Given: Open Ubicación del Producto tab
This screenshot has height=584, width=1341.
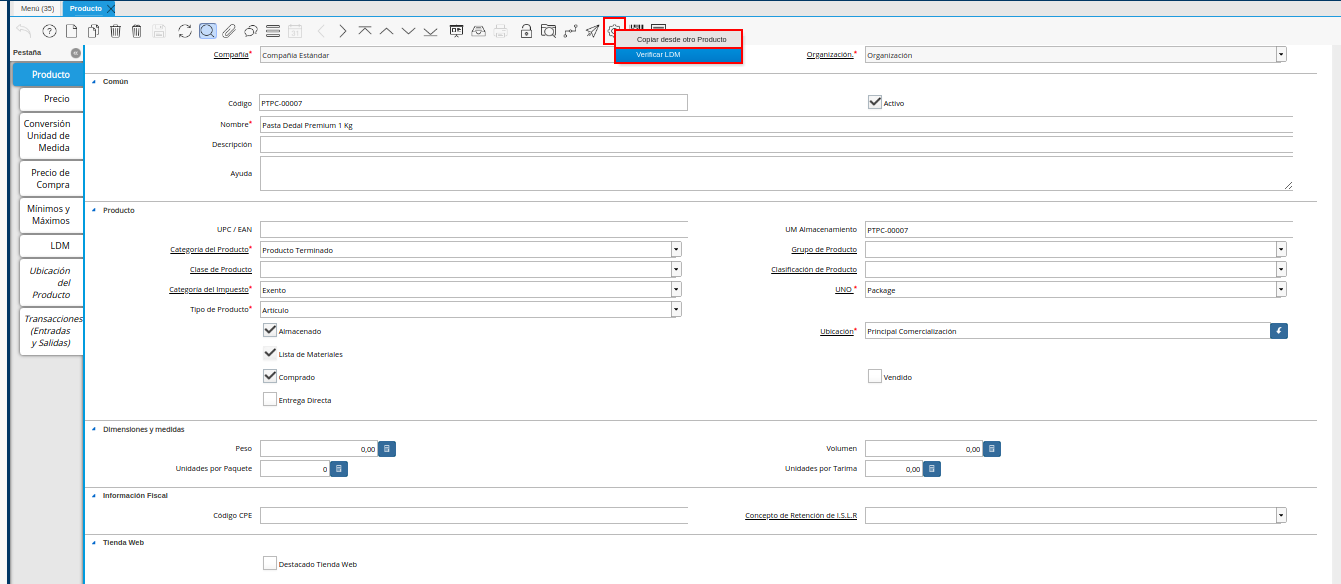Looking at the screenshot, I should tap(50, 283).
